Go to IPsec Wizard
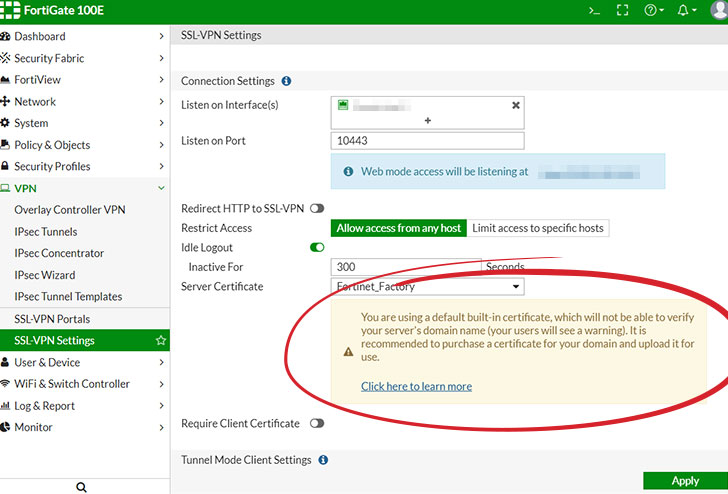 (x=45, y=275)
